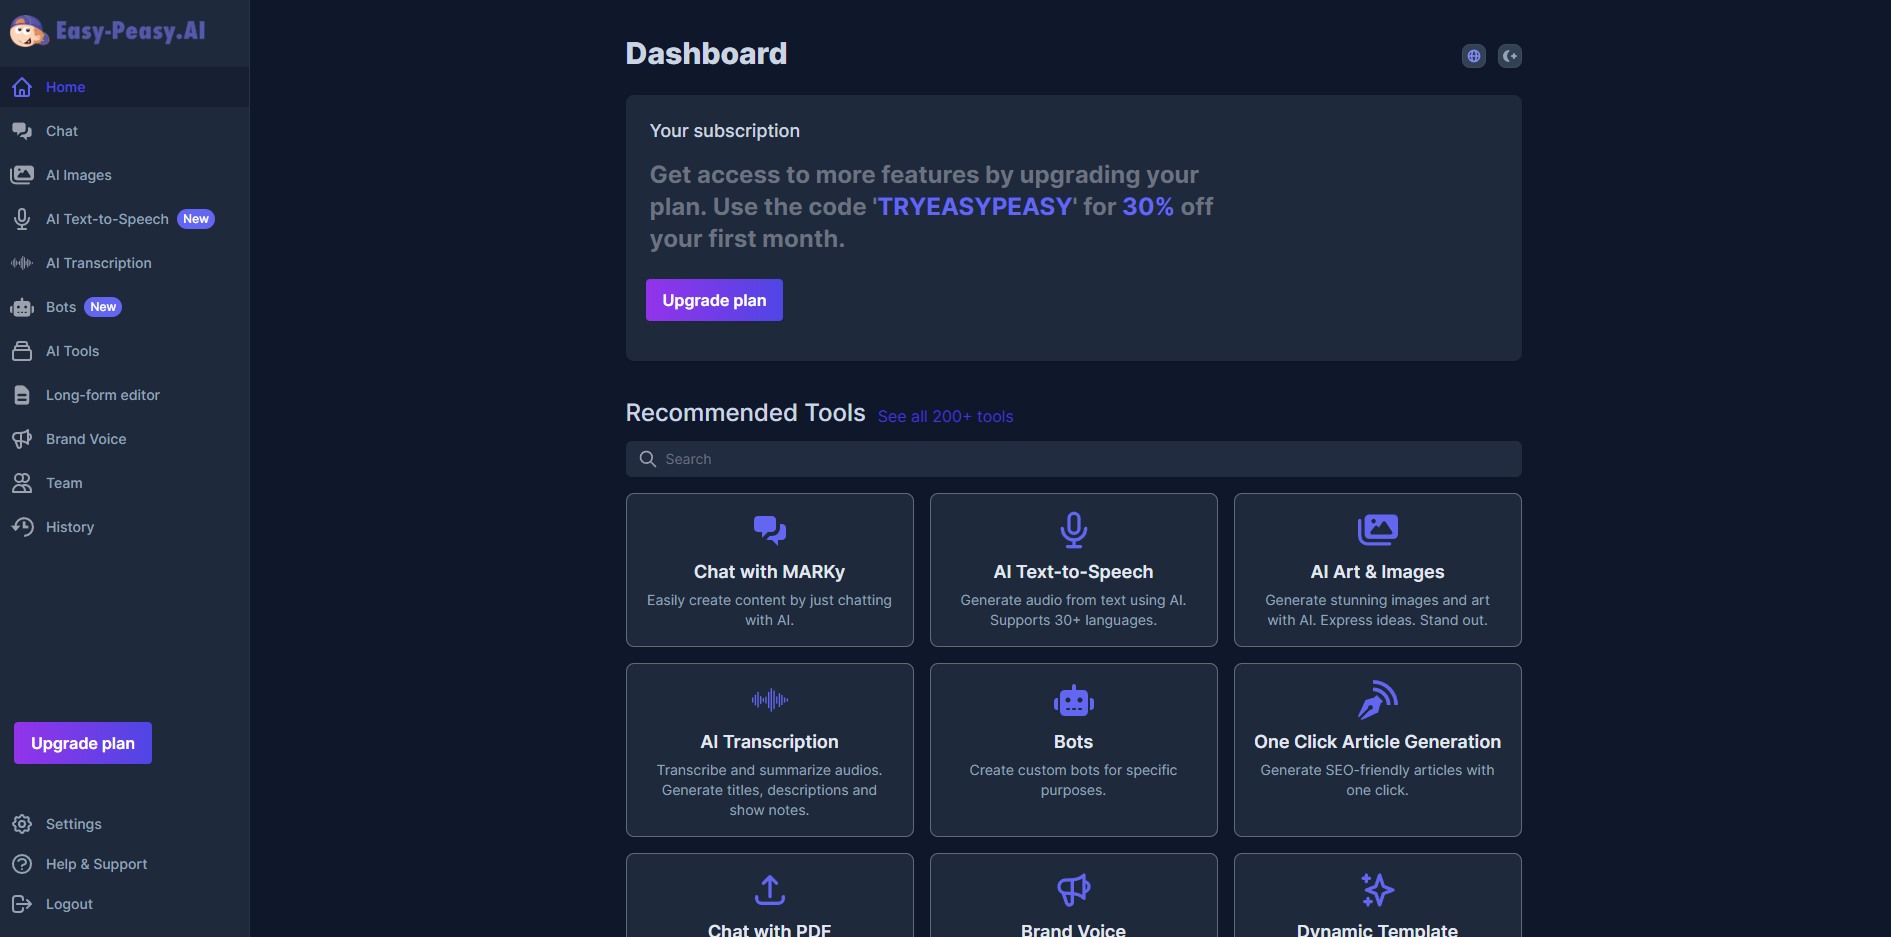The image size is (1891, 937).
Task: Click 'Generate SEO-friendly articles' description
Action: [x=1378, y=780]
